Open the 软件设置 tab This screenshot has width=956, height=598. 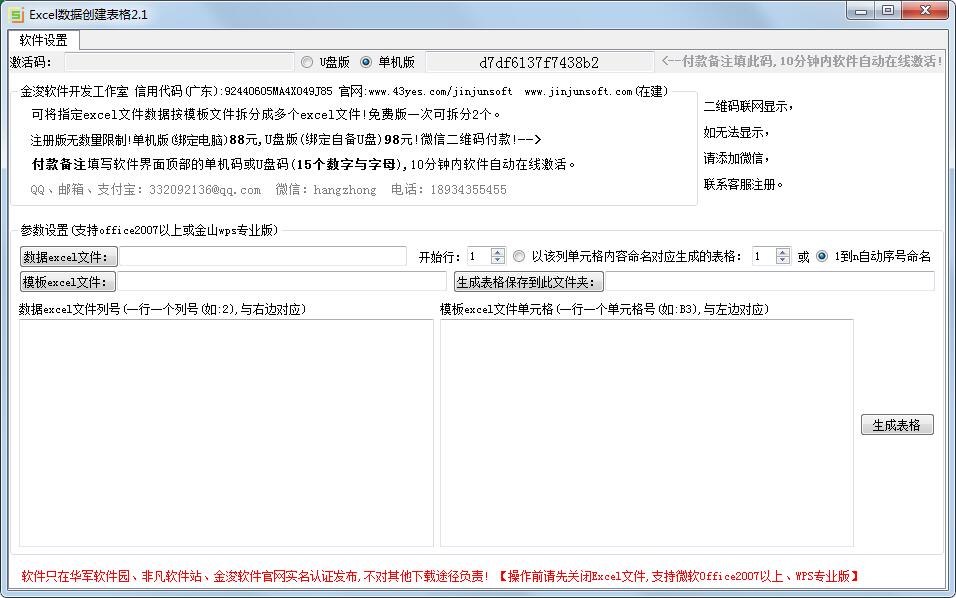pyautogui.click(x=44, y=40)
